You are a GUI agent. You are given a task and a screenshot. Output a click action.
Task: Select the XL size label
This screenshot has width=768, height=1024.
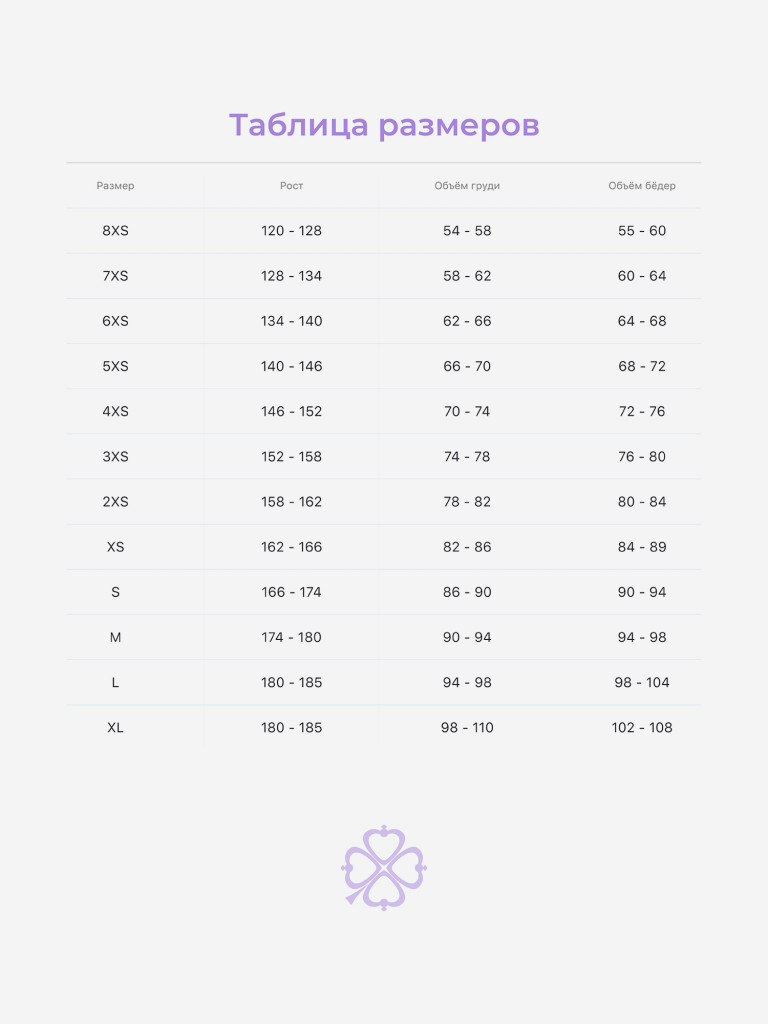point(115,728)
